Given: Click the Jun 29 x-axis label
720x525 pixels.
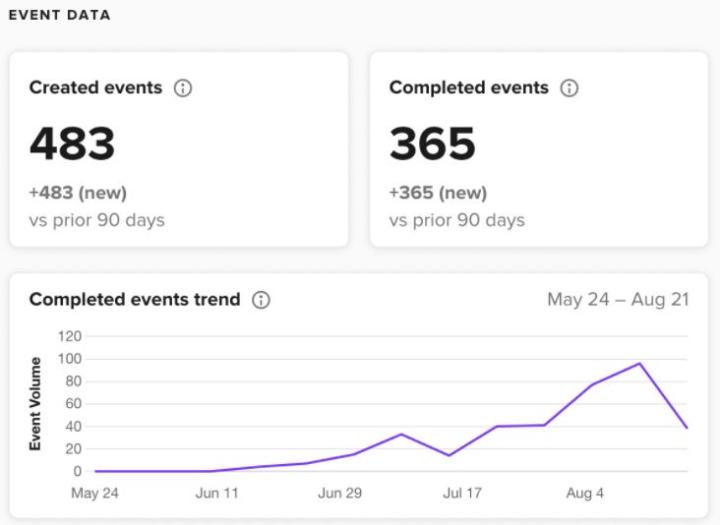Looking at the screenshot, I should pos(340,493).
